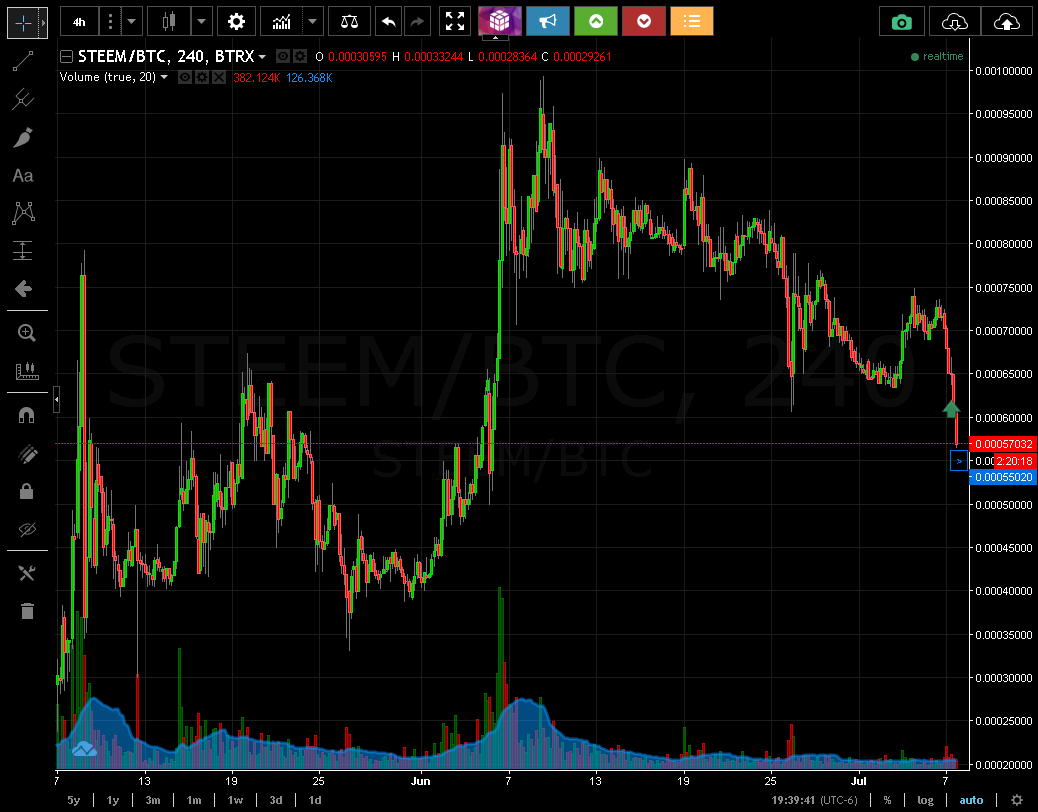This screenshot has width=1038, height=812.
Task: Expand the STEEM/BTC symbol dropdown arrow
Action: [x=262, y=58]
